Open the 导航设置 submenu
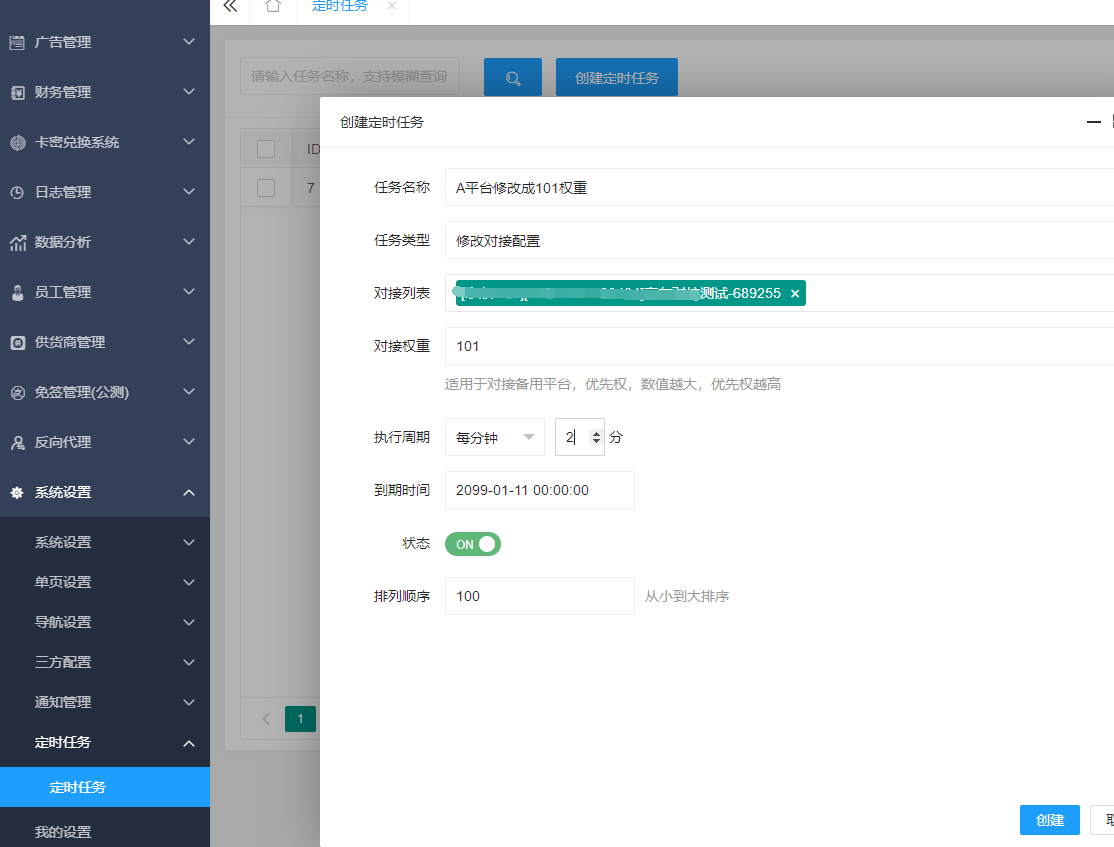The image size is (1114, 847). pos(104,622)
